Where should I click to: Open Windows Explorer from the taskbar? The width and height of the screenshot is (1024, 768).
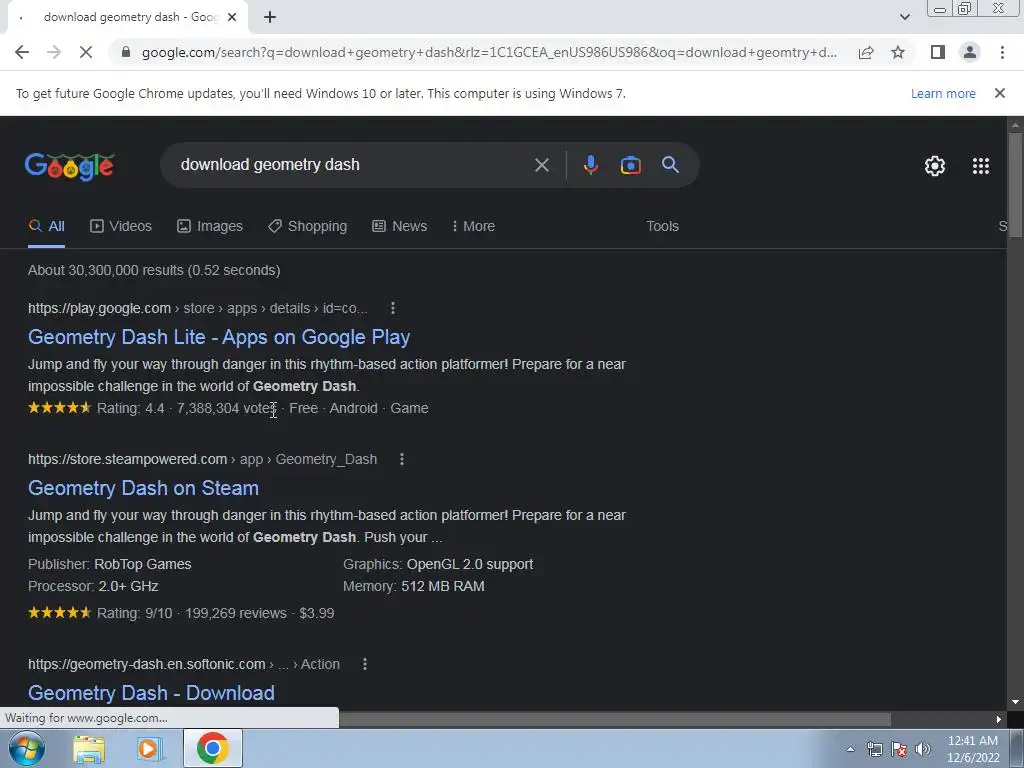pyautogui.click(x=89, y=748)
